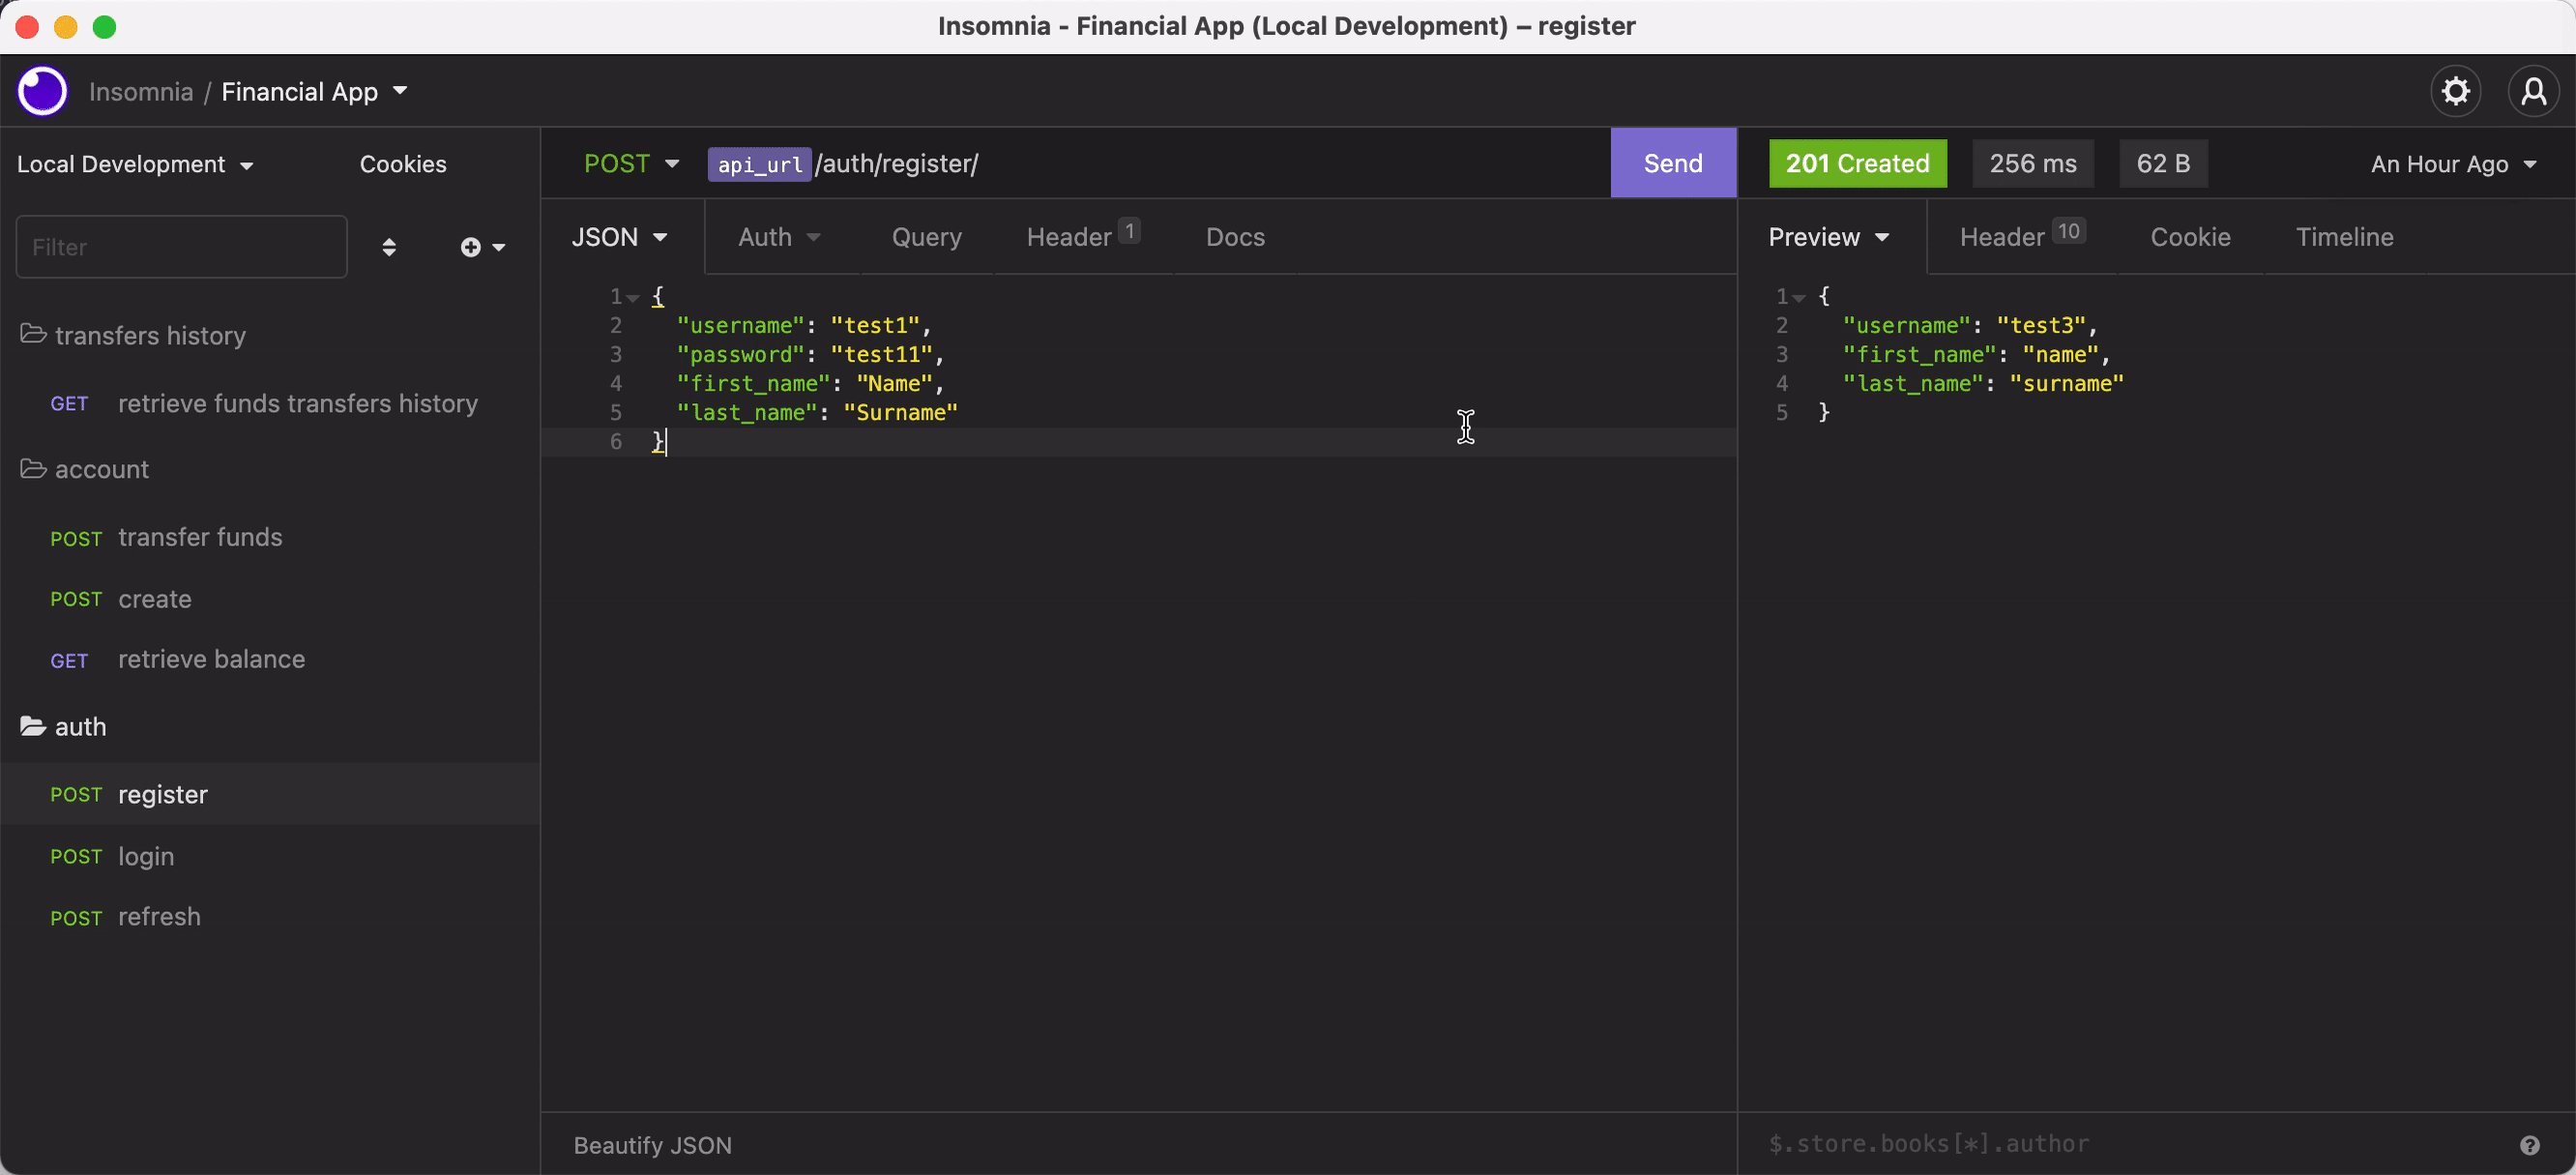
Task: Open the POST method dropdown
Action: coord(631,163)
